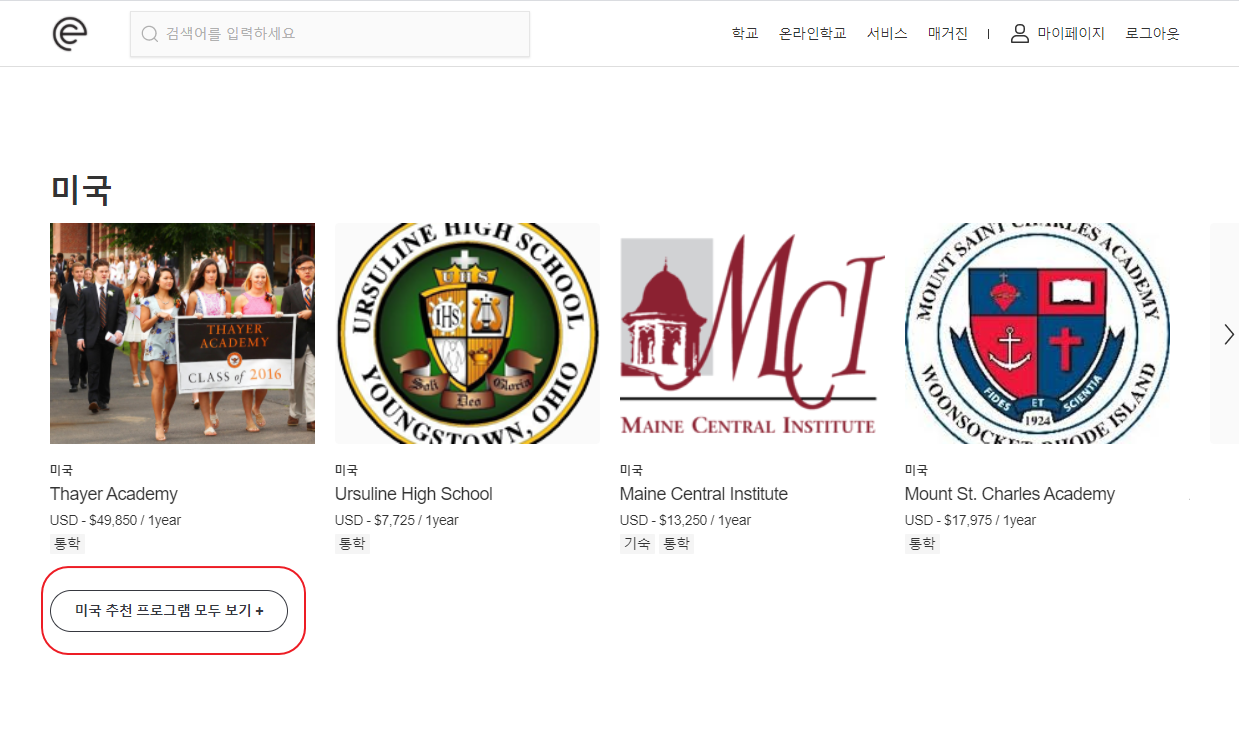Click the 기숙 tag under Maine Central
1239x753 pixels.
637,544
